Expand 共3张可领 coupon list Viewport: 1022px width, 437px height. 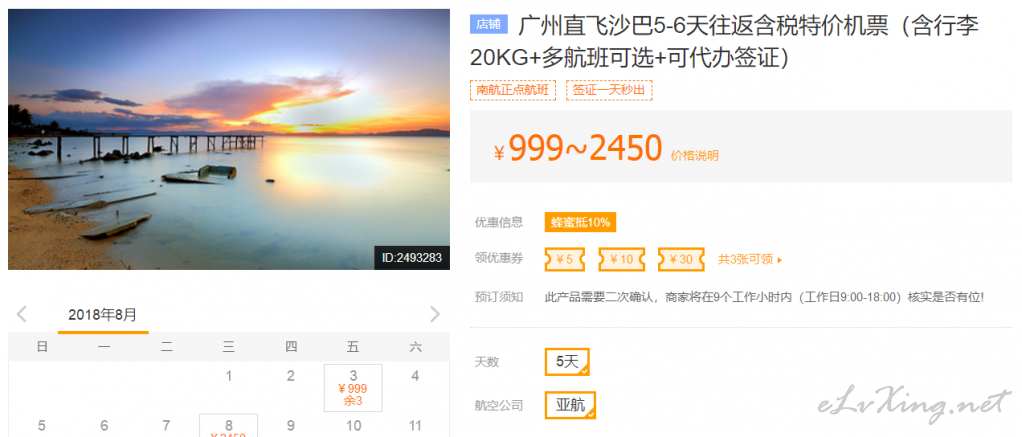pos(750,260)
